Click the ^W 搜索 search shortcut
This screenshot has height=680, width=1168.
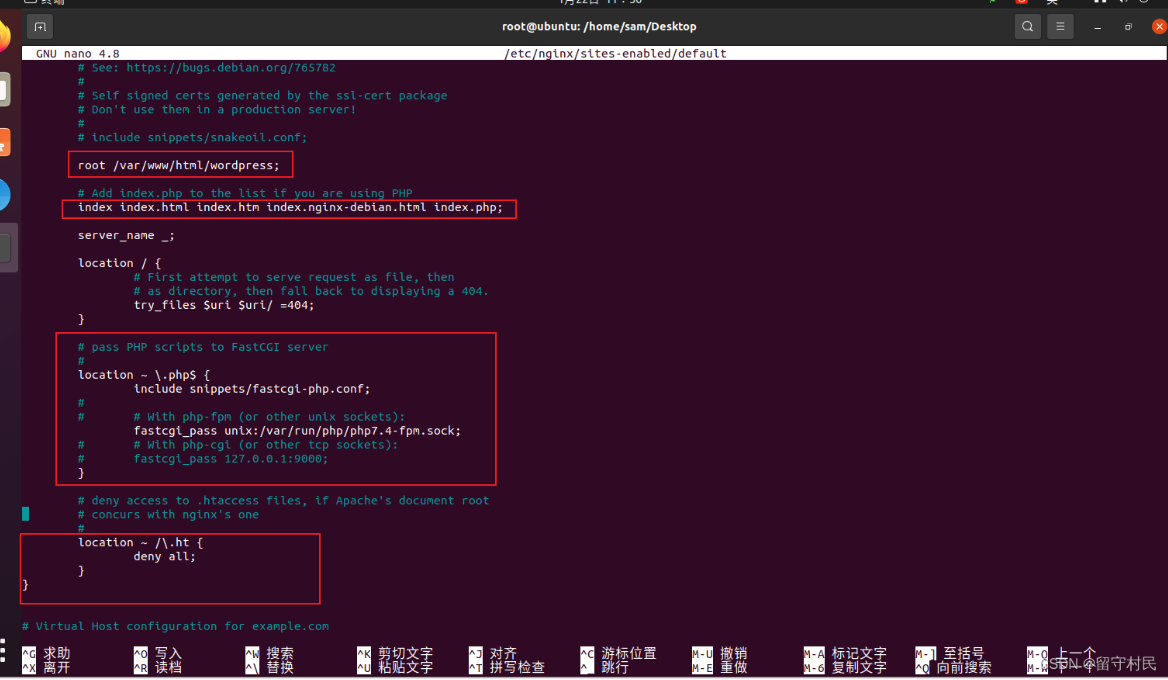(270, 653)
